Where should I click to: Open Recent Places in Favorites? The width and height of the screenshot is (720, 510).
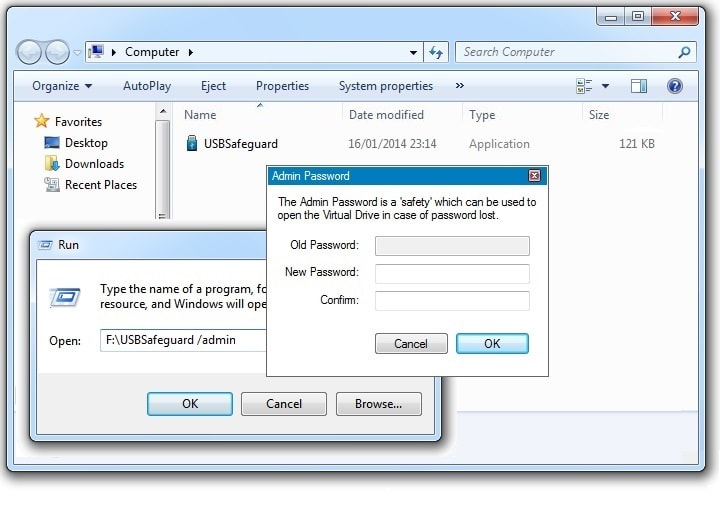101,185
